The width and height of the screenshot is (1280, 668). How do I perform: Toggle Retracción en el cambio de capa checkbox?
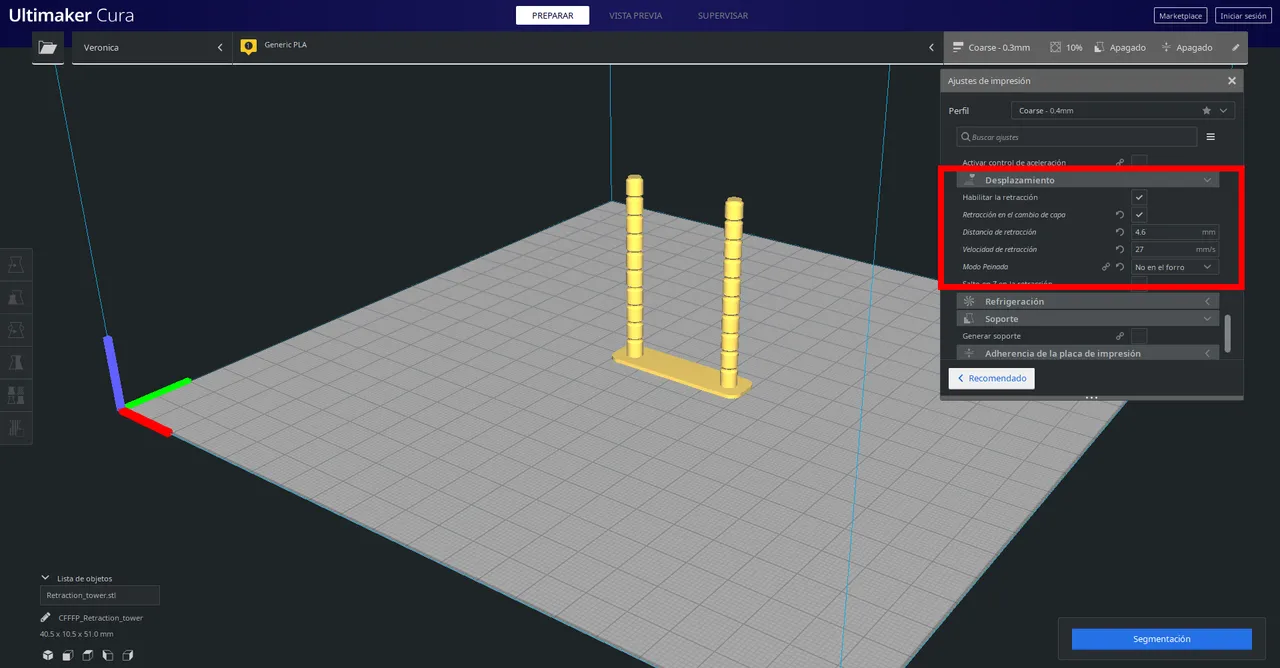[x=1139, y=215]
